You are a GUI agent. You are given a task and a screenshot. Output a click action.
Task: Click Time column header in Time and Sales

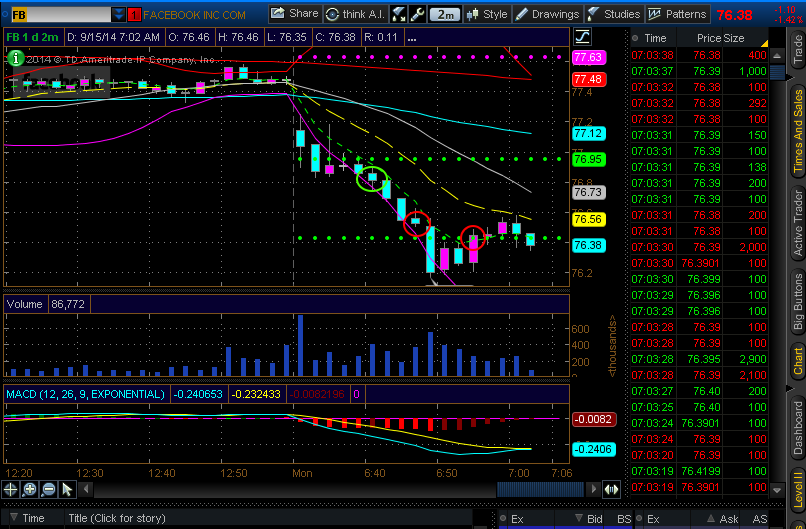tap(655, 38)
